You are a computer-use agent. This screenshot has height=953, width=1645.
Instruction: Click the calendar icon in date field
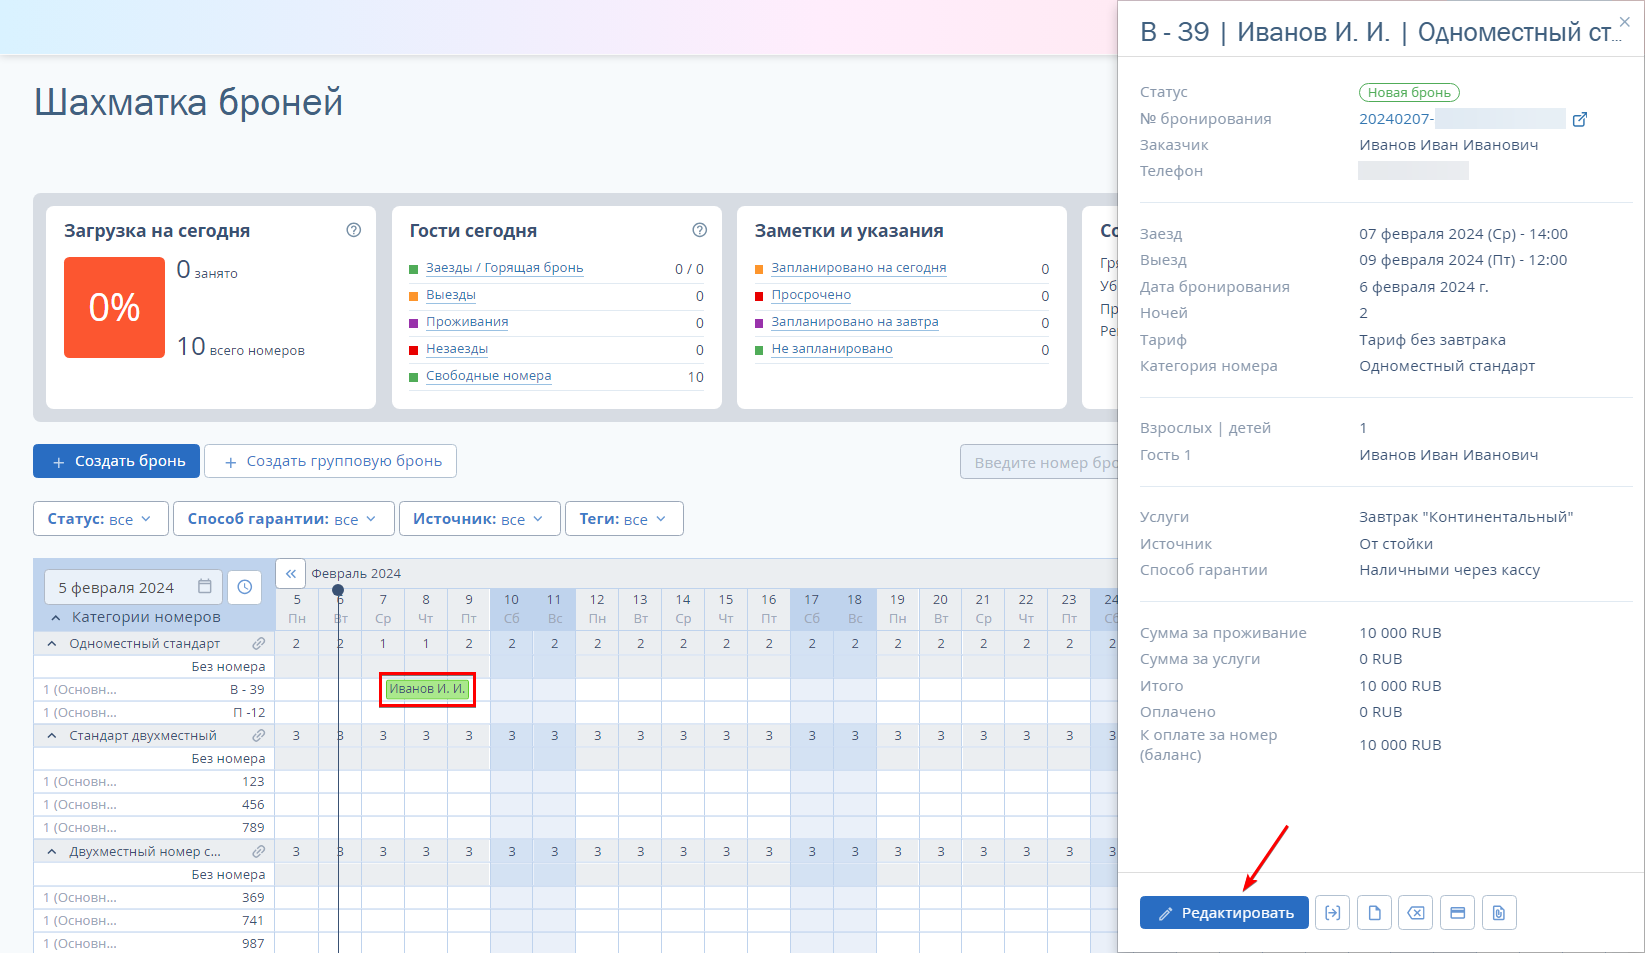point(205,587)
